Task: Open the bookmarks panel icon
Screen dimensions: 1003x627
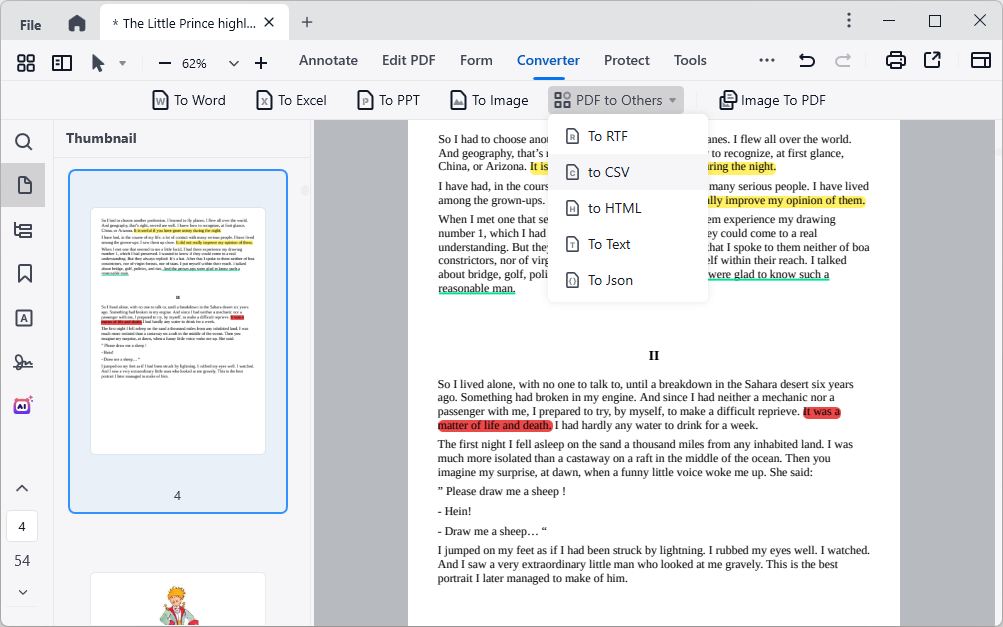Action: pos(24,273)
